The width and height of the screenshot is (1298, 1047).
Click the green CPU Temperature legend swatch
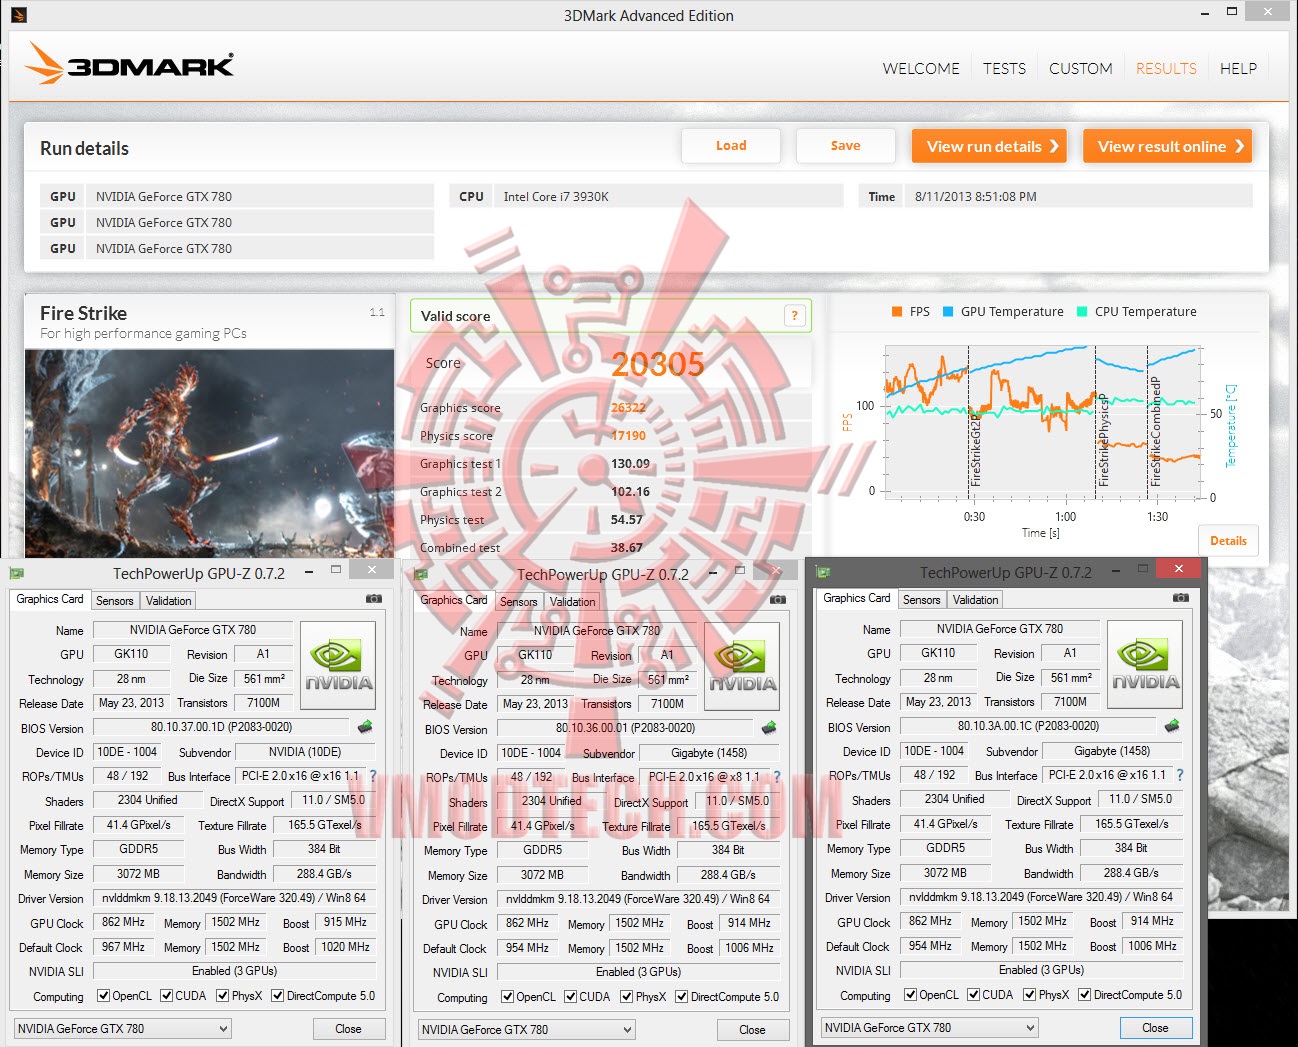(1082, 312)
